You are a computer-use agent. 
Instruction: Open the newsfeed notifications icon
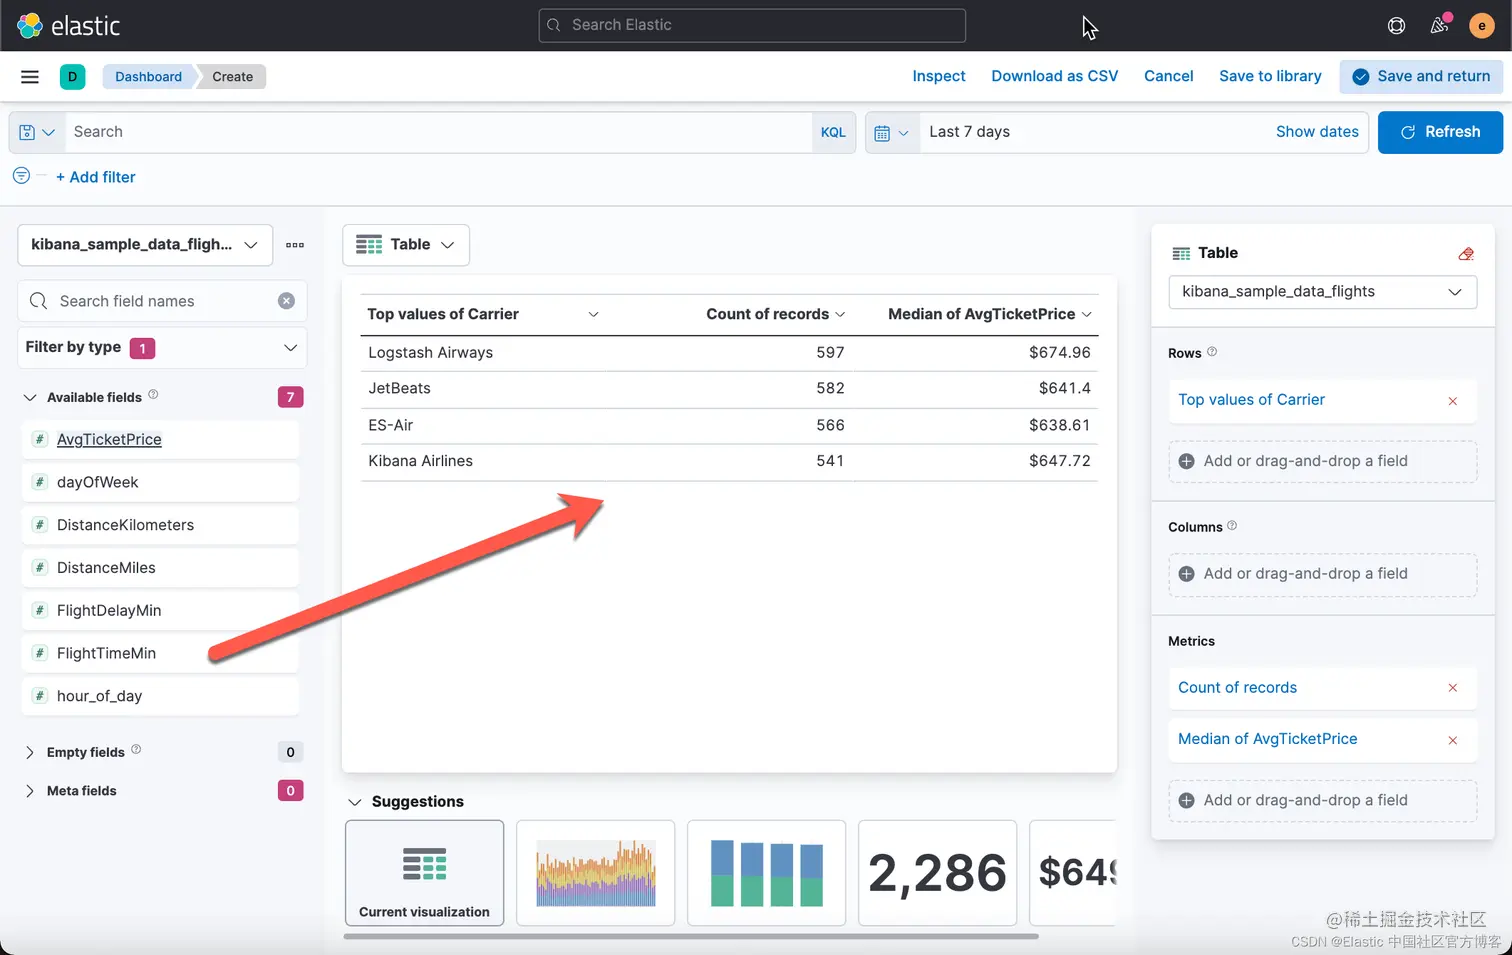tap(1439, 26)
